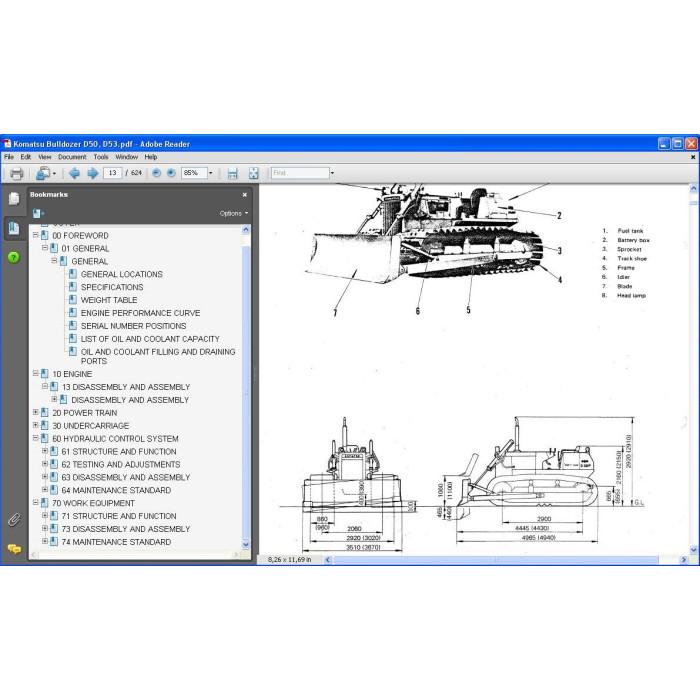
Task: Select the Bookmarks panel sidebar icon
Action: 14,228
